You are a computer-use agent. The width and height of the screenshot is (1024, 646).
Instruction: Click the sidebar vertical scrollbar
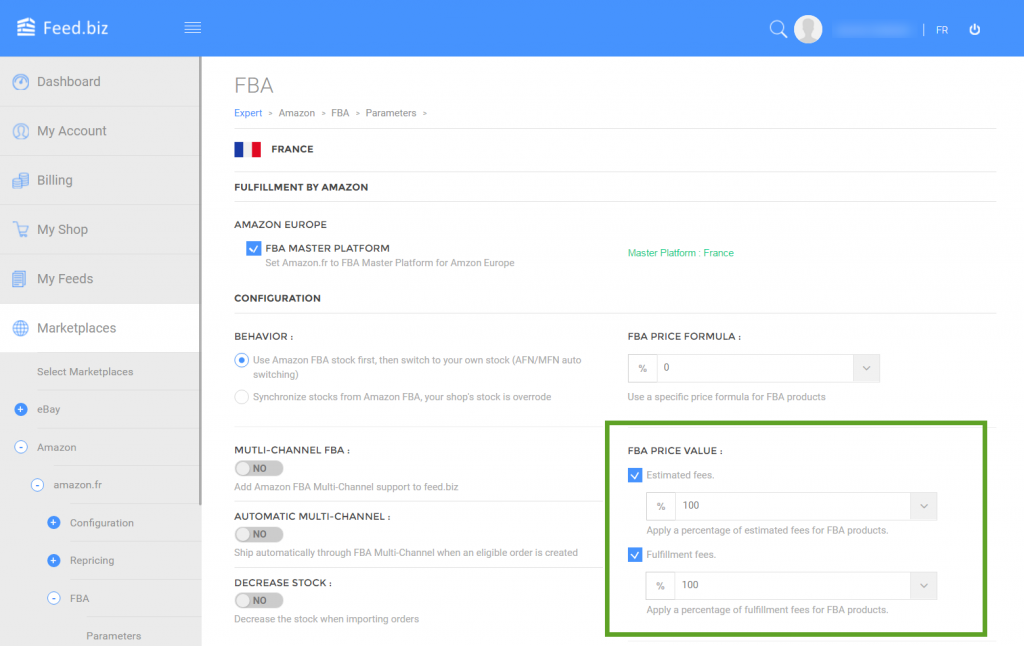[x=200, y=281]
